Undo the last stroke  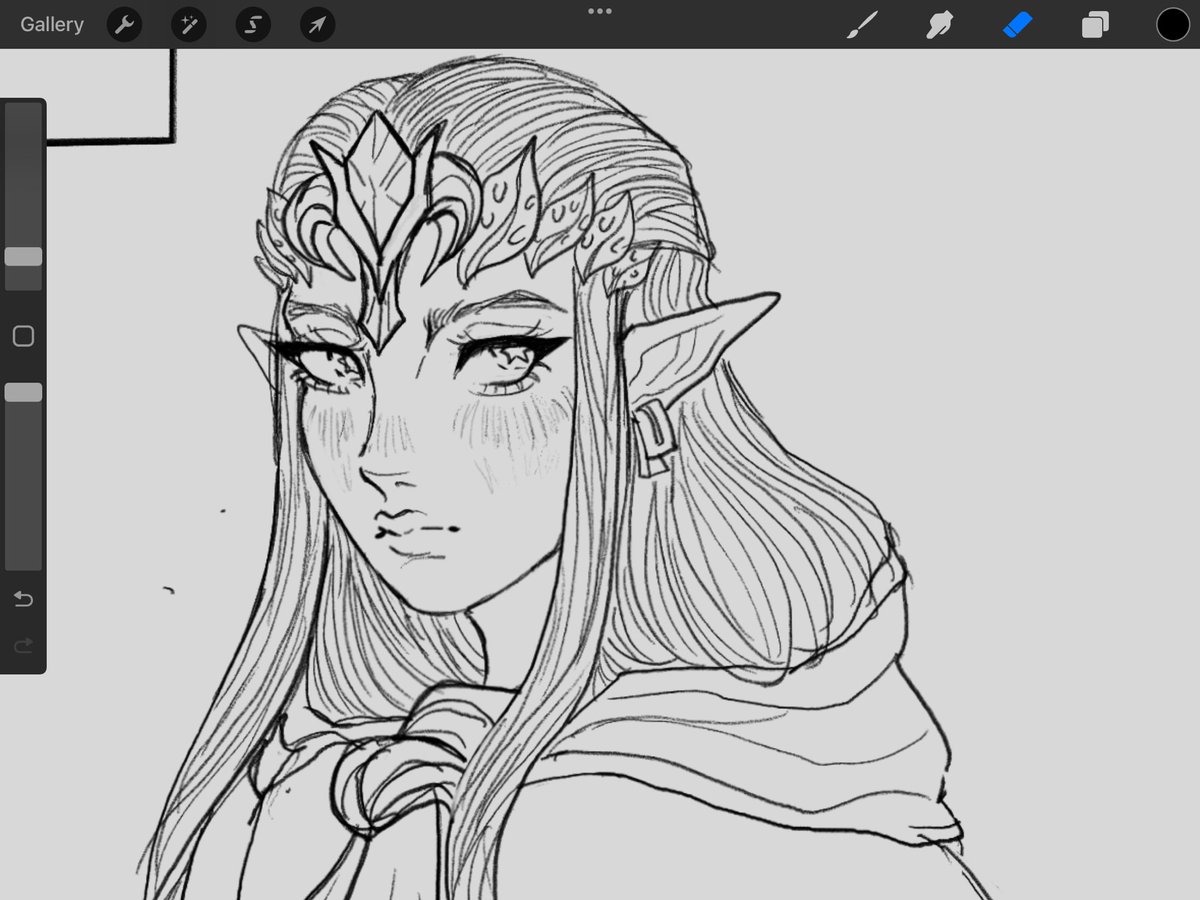pos(23,599)
